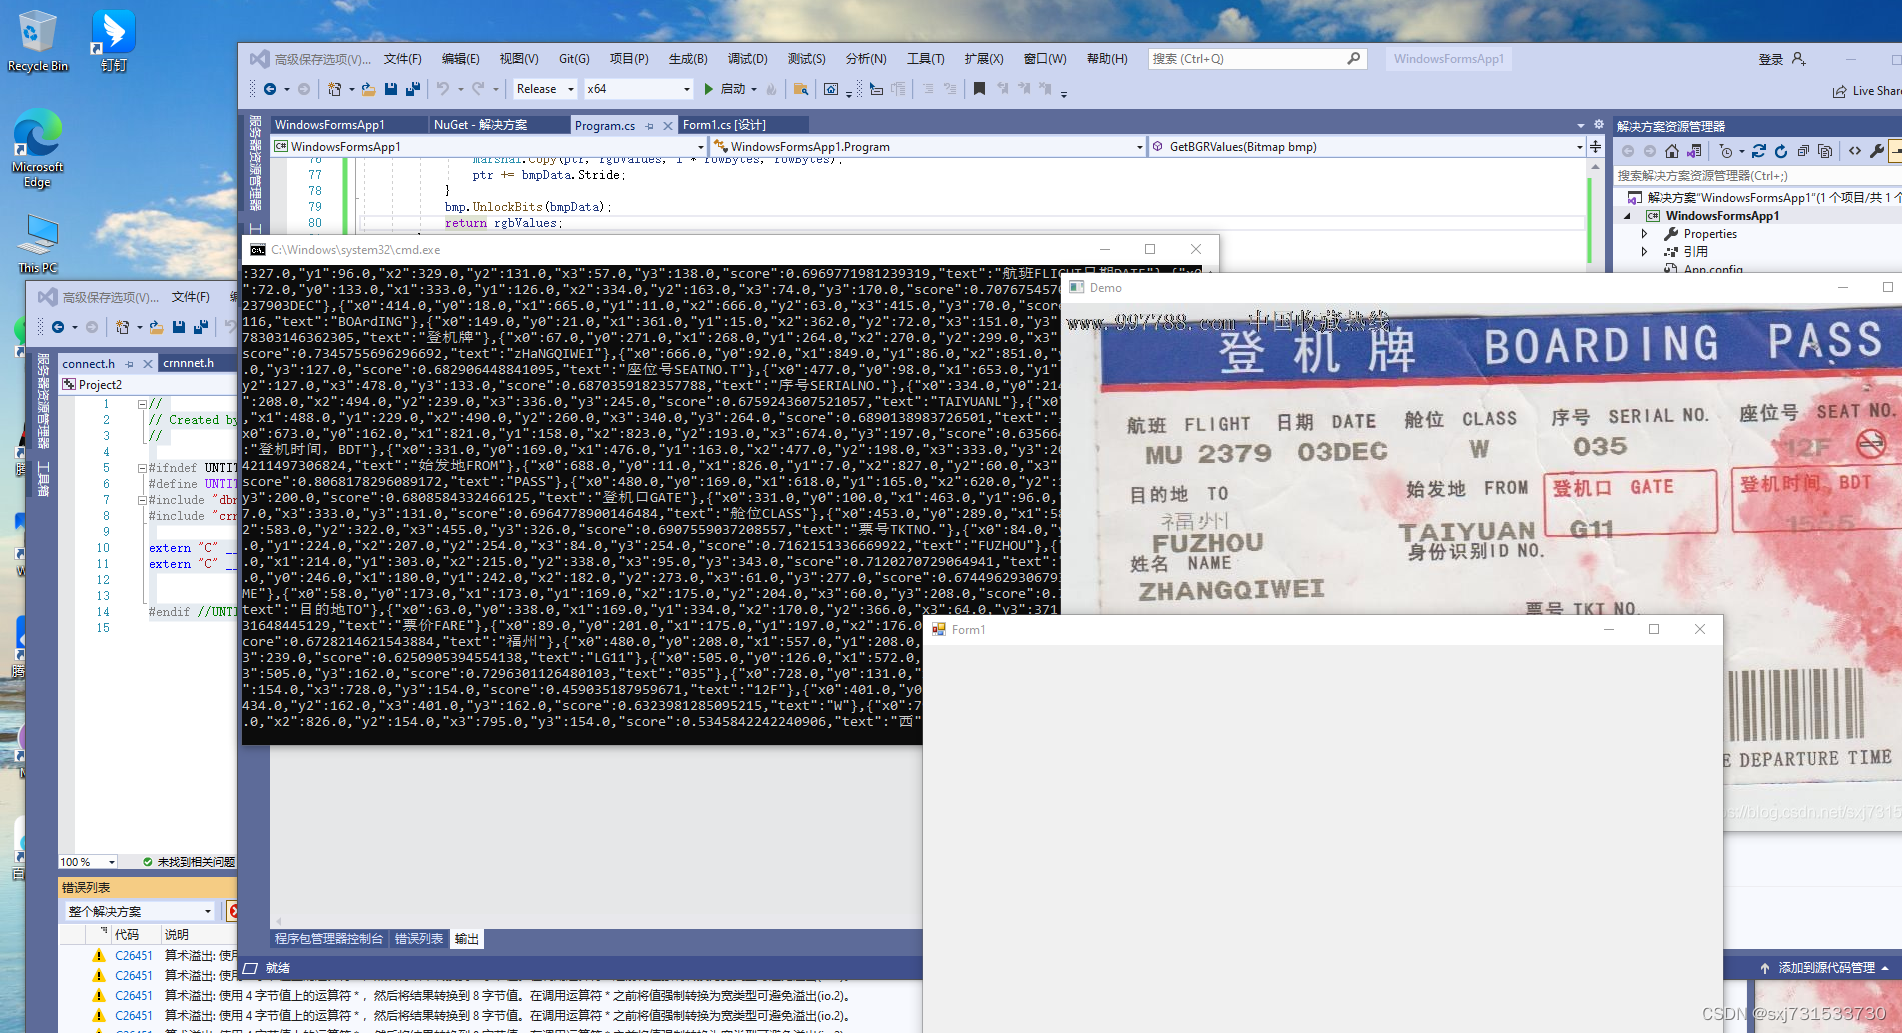Click the Save All icon in the main toolbar
Viewport: 1902px width, 1033px height.
click(x=412, y=89)
